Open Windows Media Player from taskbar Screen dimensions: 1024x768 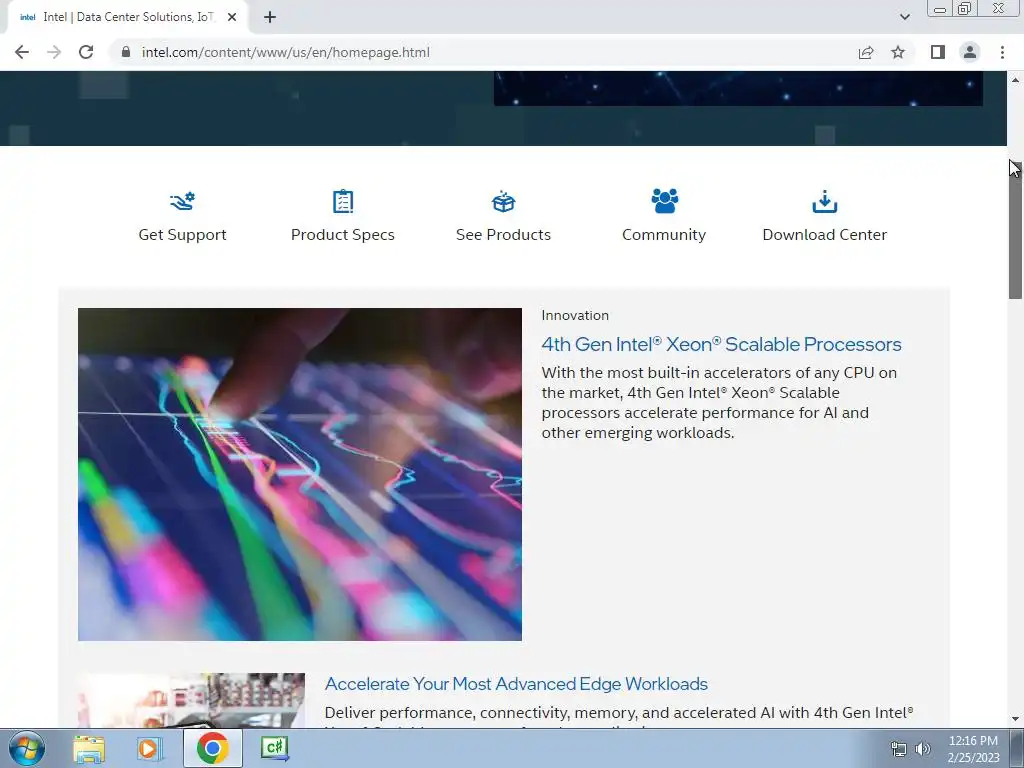(x=149, y=748)
